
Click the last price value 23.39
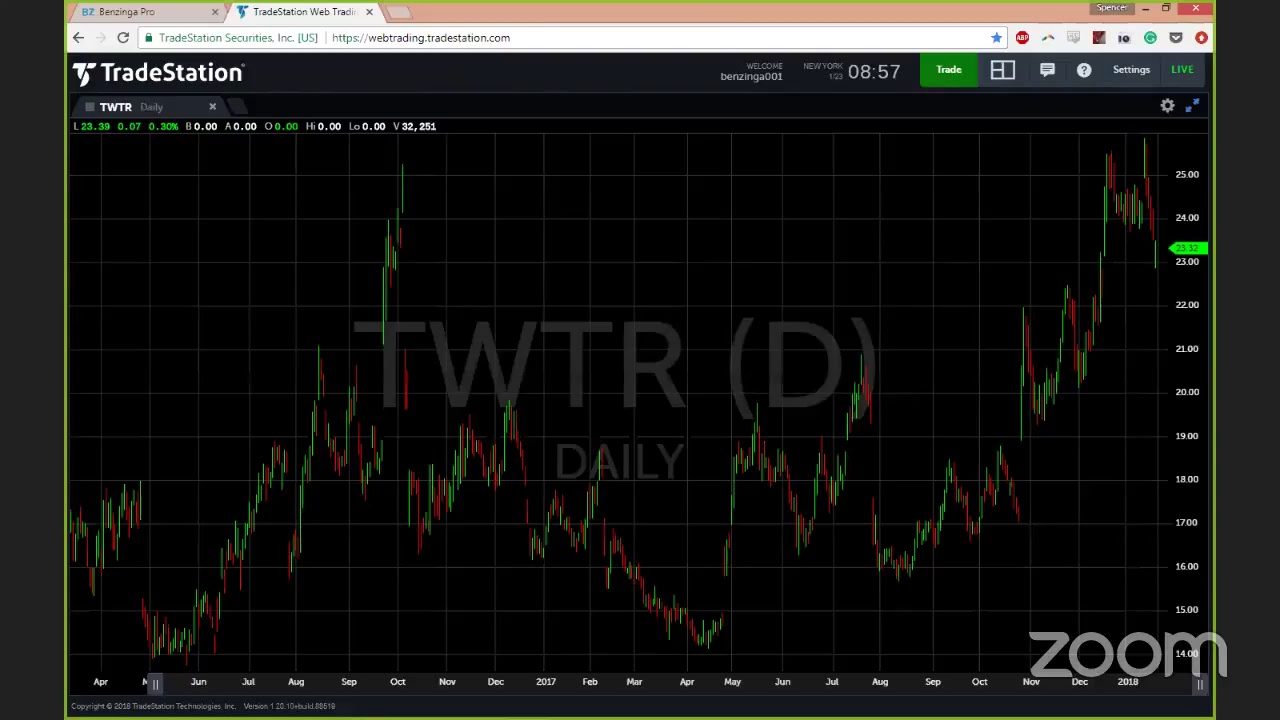(95, 126)
